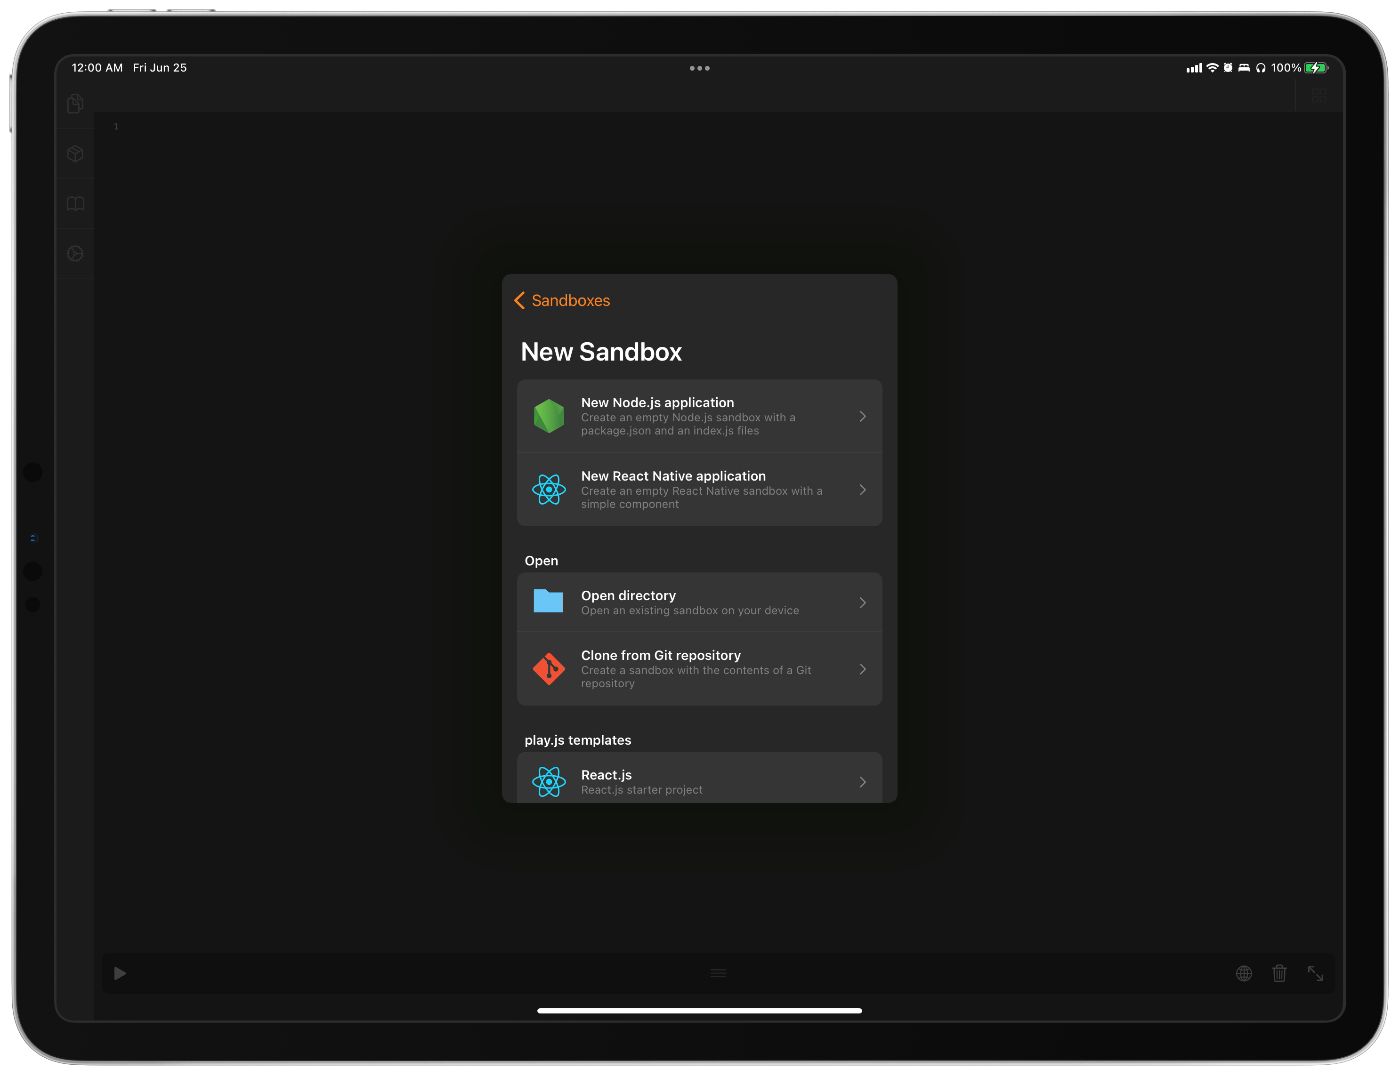The width and height of the screenshot is (1400, 1077).
Task: Select the Open directory row
Action: tap(699, 602)
